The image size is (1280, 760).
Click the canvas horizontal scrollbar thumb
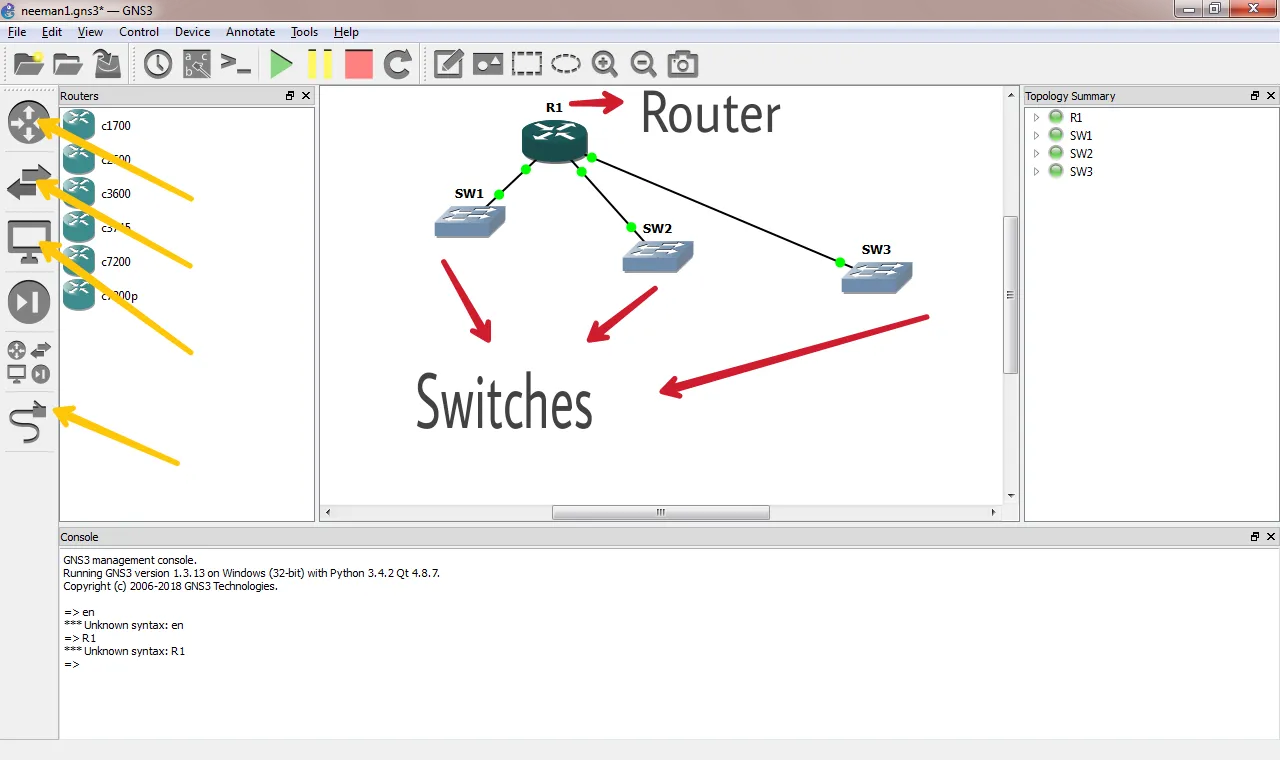[x=661, y=512]
